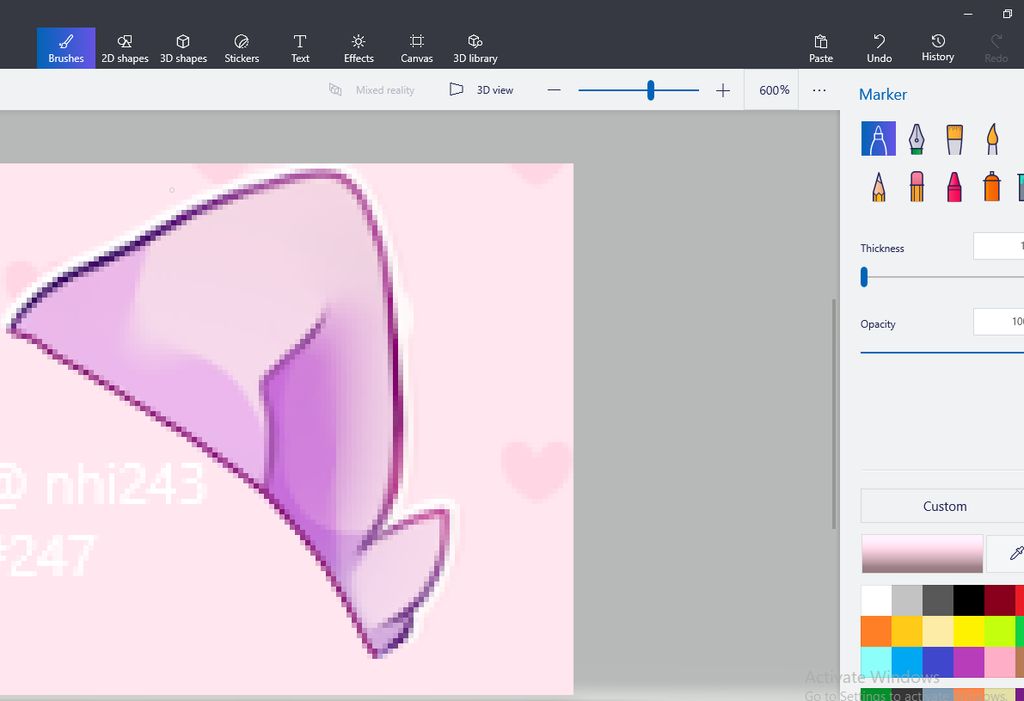
Task: Toggle 3D view mode
Action: coord(481,90)
